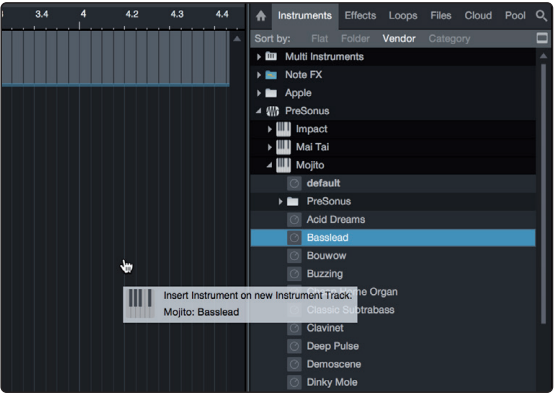Select the Clavinet preset
556x397 pixels.
point(393,328)
